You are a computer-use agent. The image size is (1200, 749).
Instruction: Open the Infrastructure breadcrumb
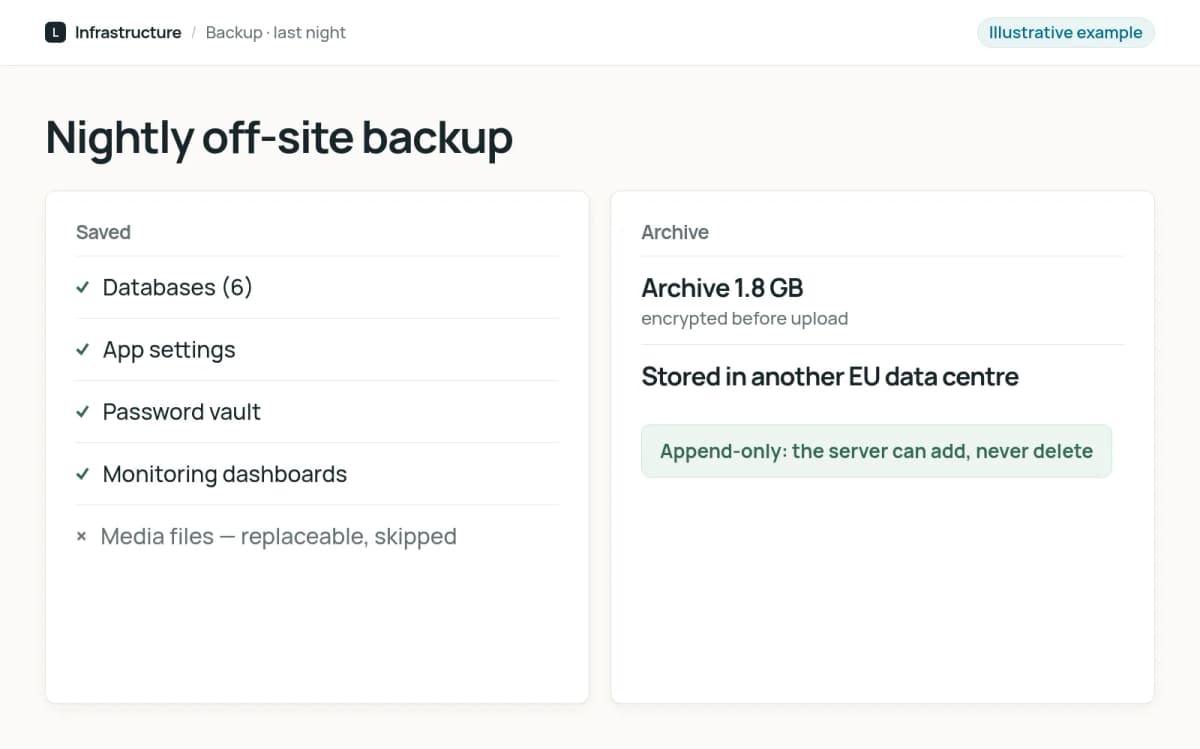pos(128,32)
